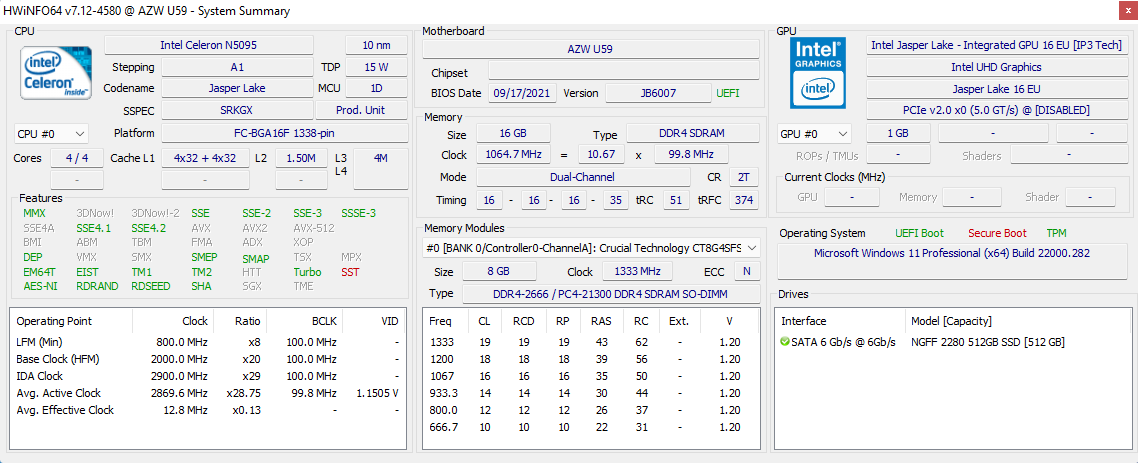Click the 1.50M L2 cache value

click(x=301, y=158)
